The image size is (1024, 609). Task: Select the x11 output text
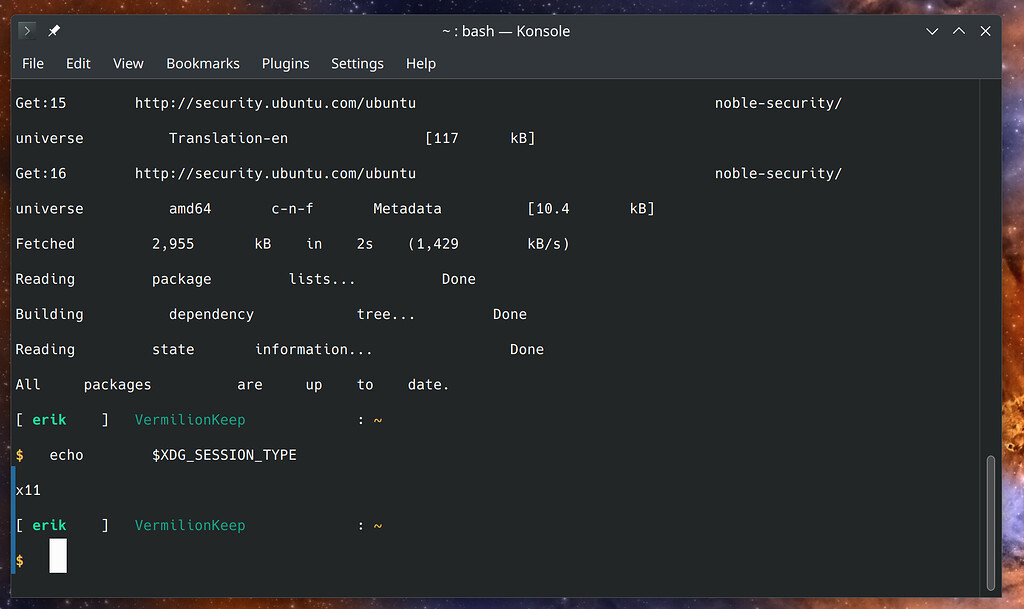point(27,490)
